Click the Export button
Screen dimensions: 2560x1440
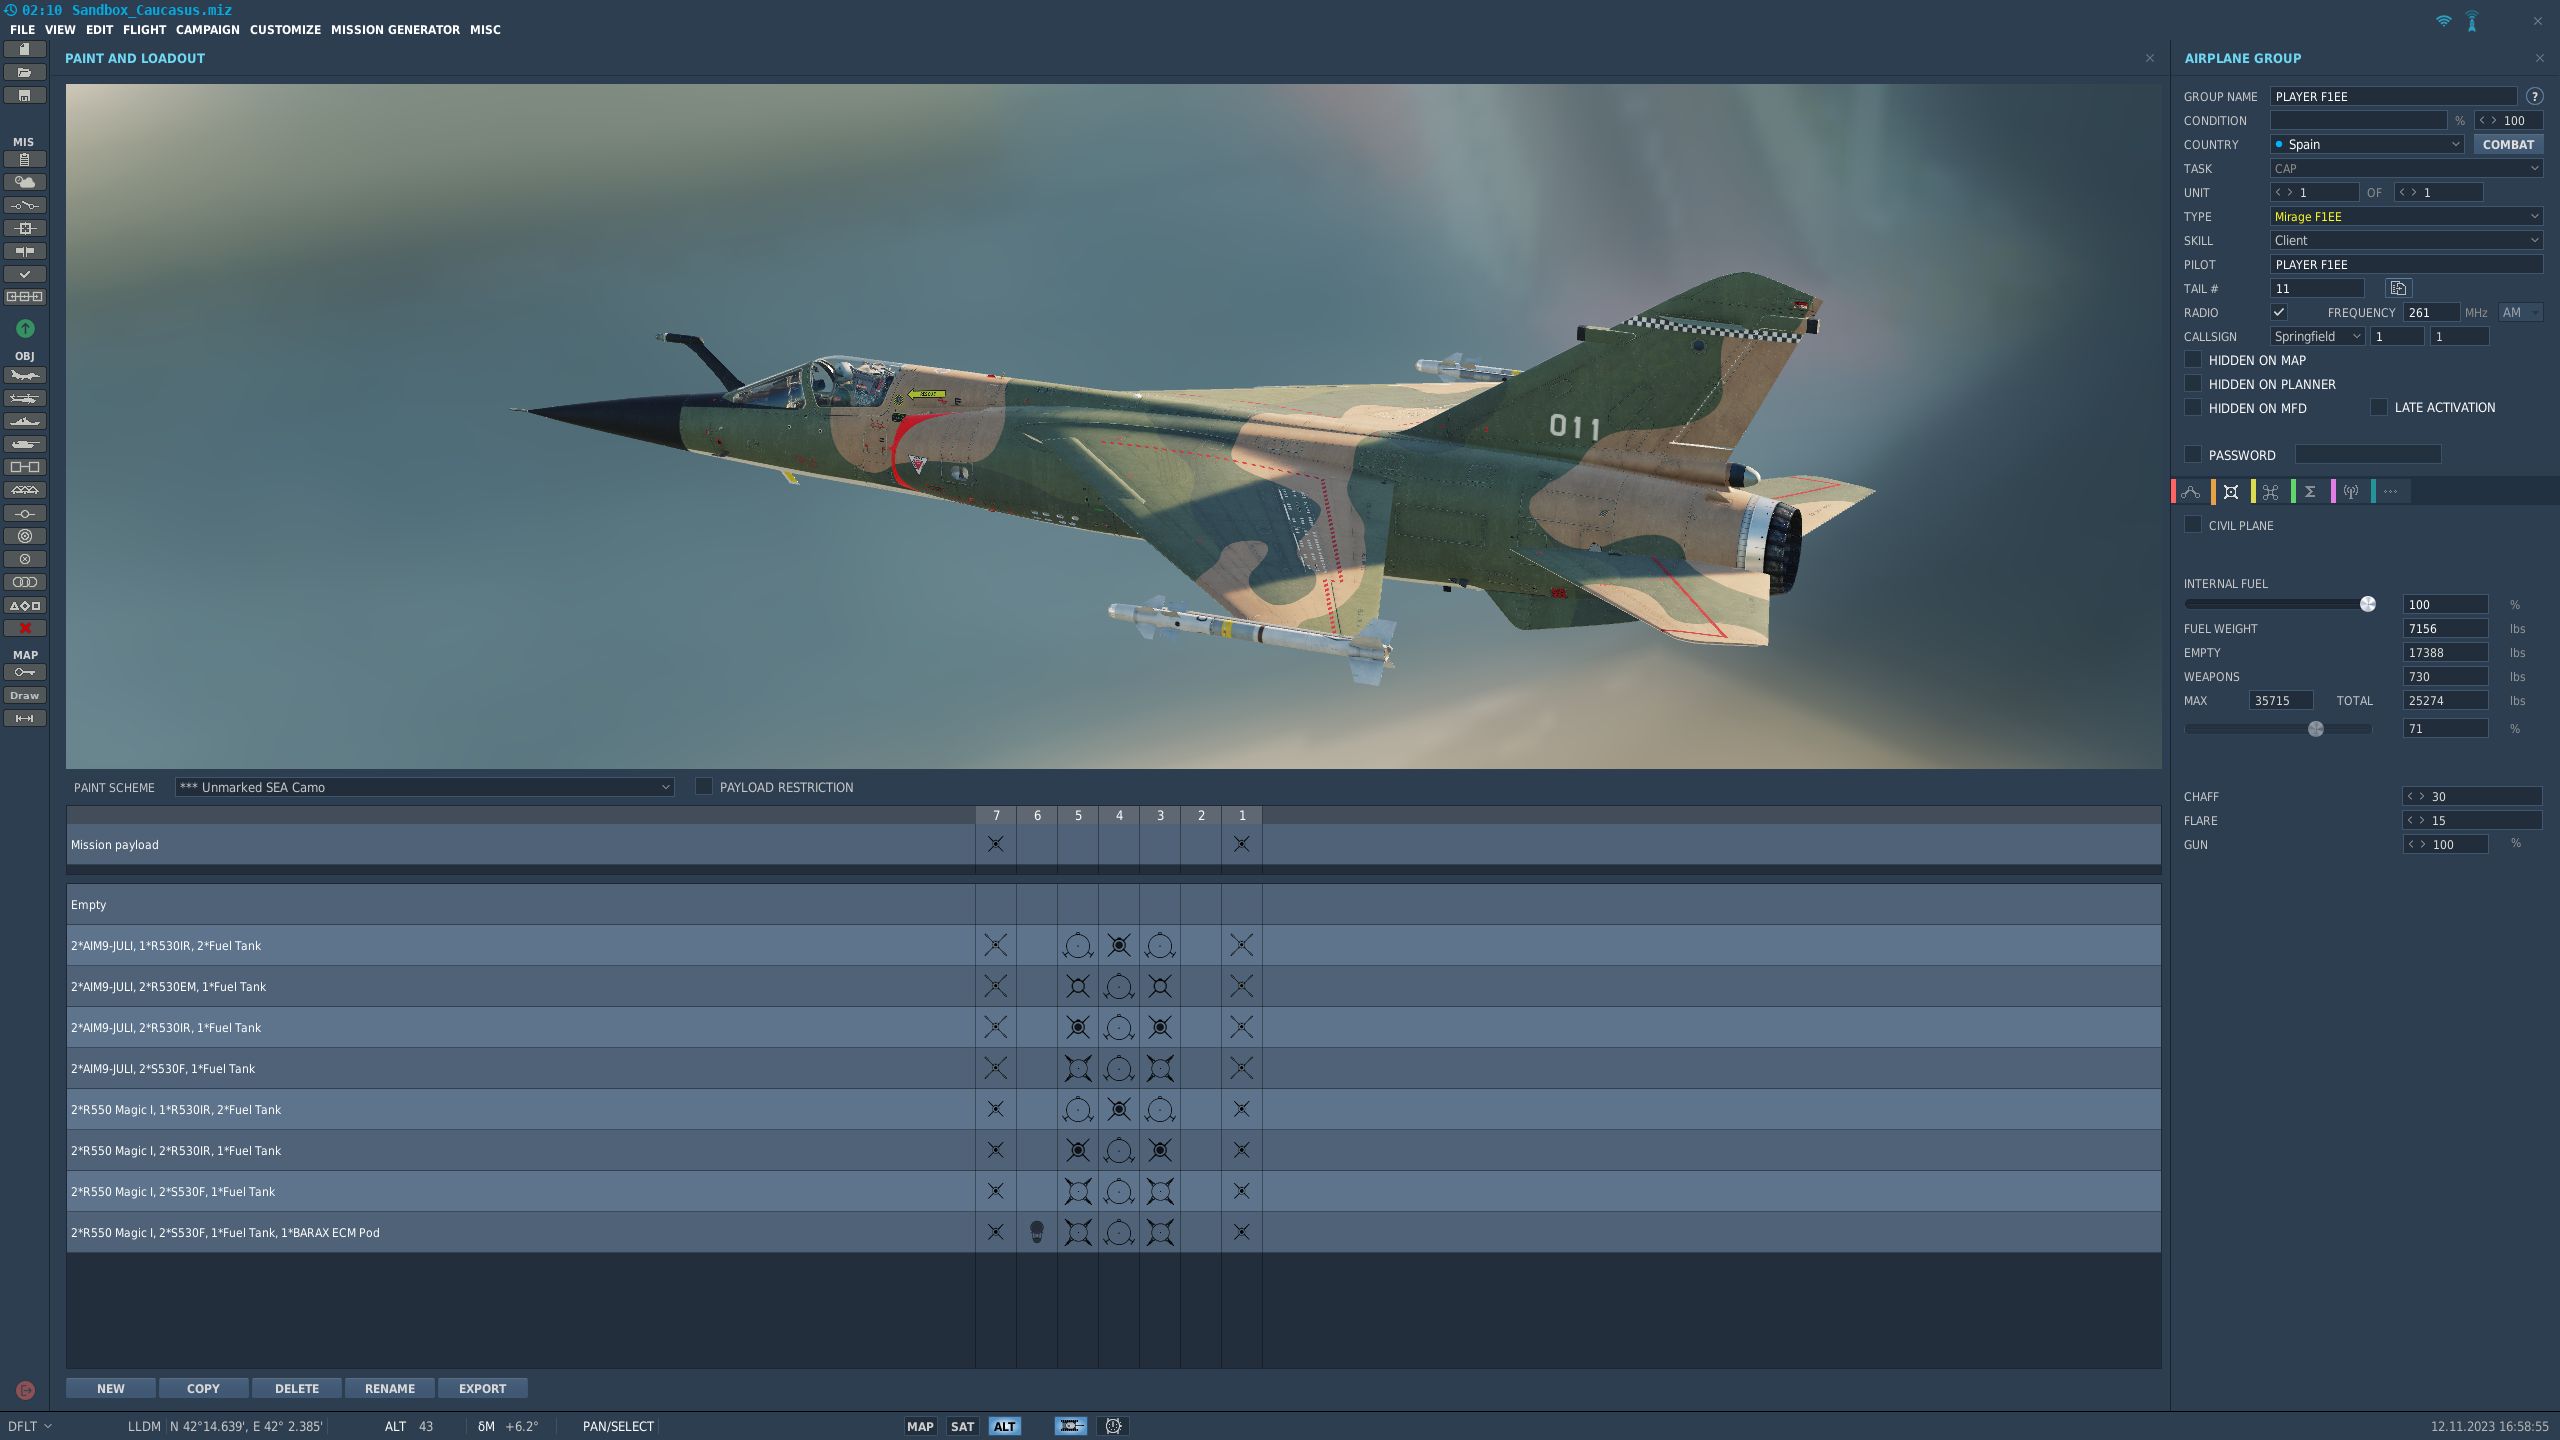click(x=482, y=1388)
